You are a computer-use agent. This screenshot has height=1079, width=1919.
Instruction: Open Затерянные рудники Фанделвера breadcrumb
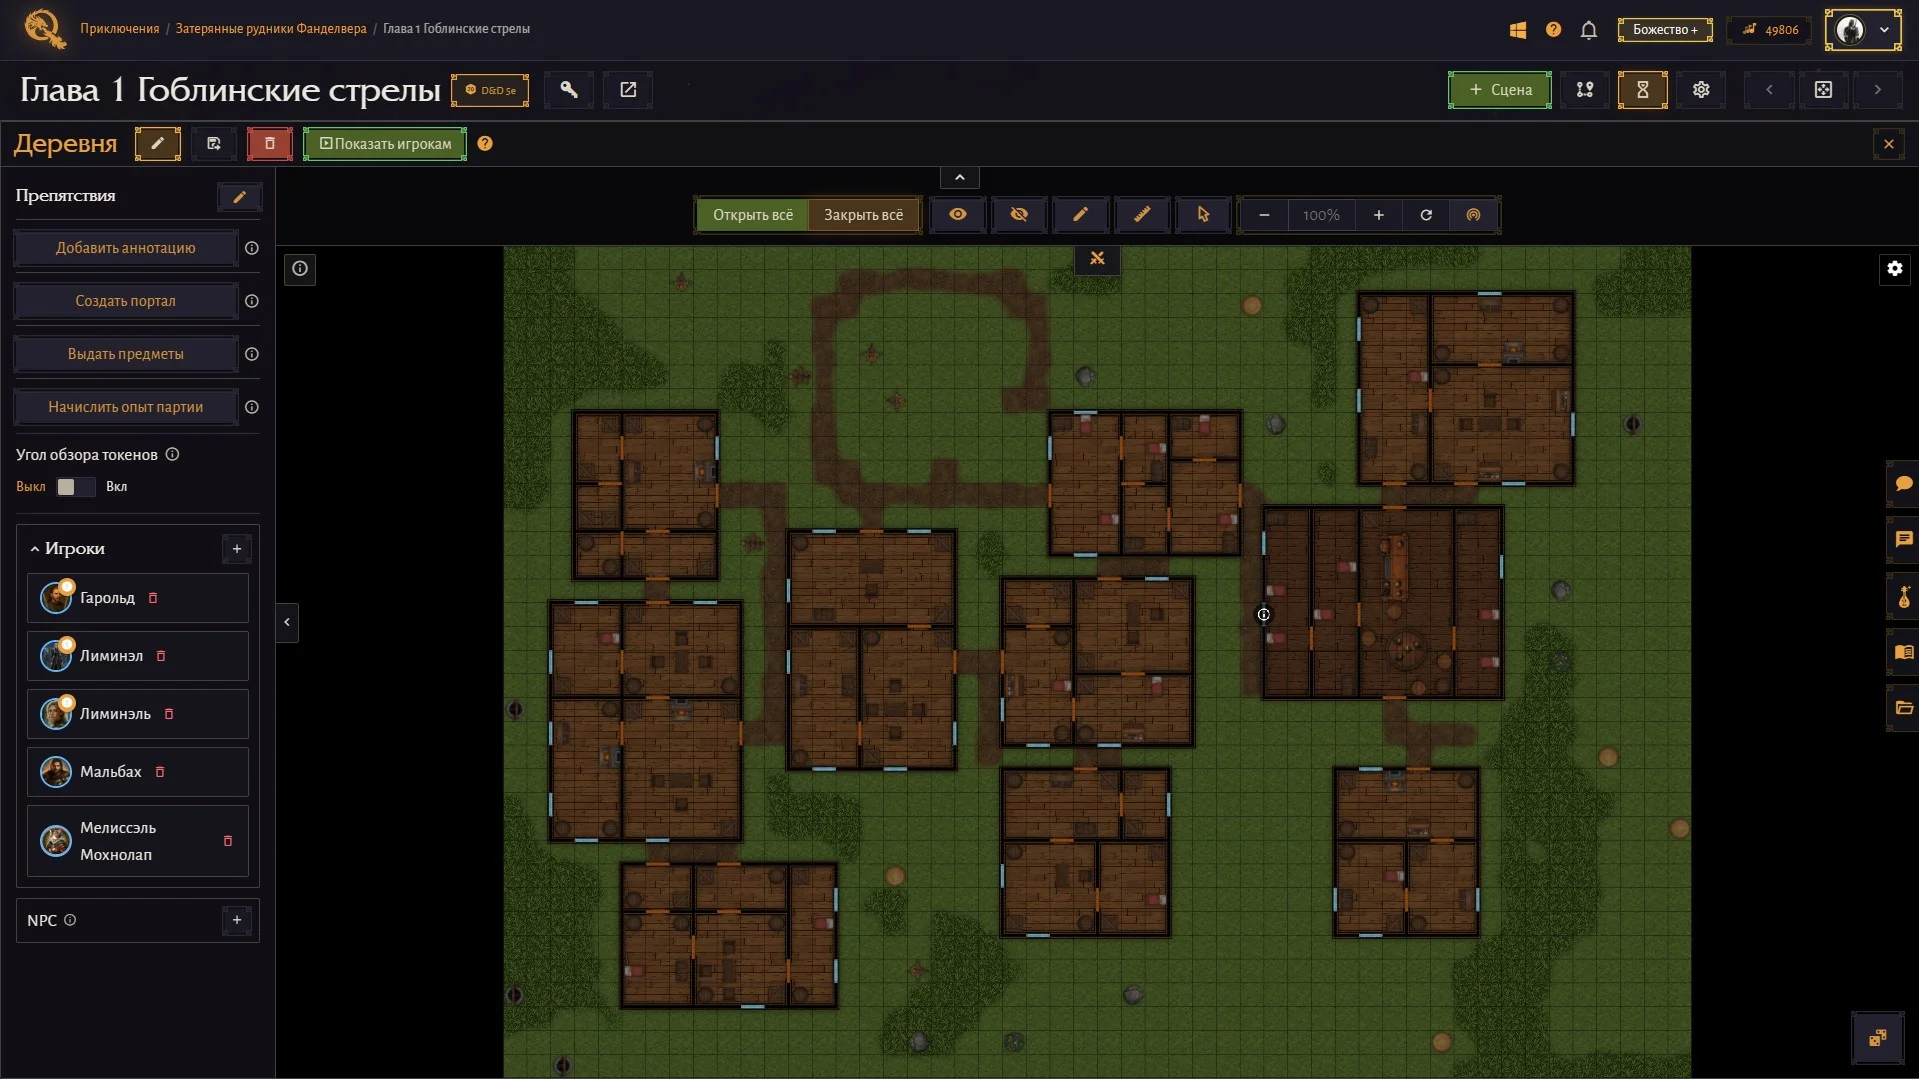coord(271,29)
